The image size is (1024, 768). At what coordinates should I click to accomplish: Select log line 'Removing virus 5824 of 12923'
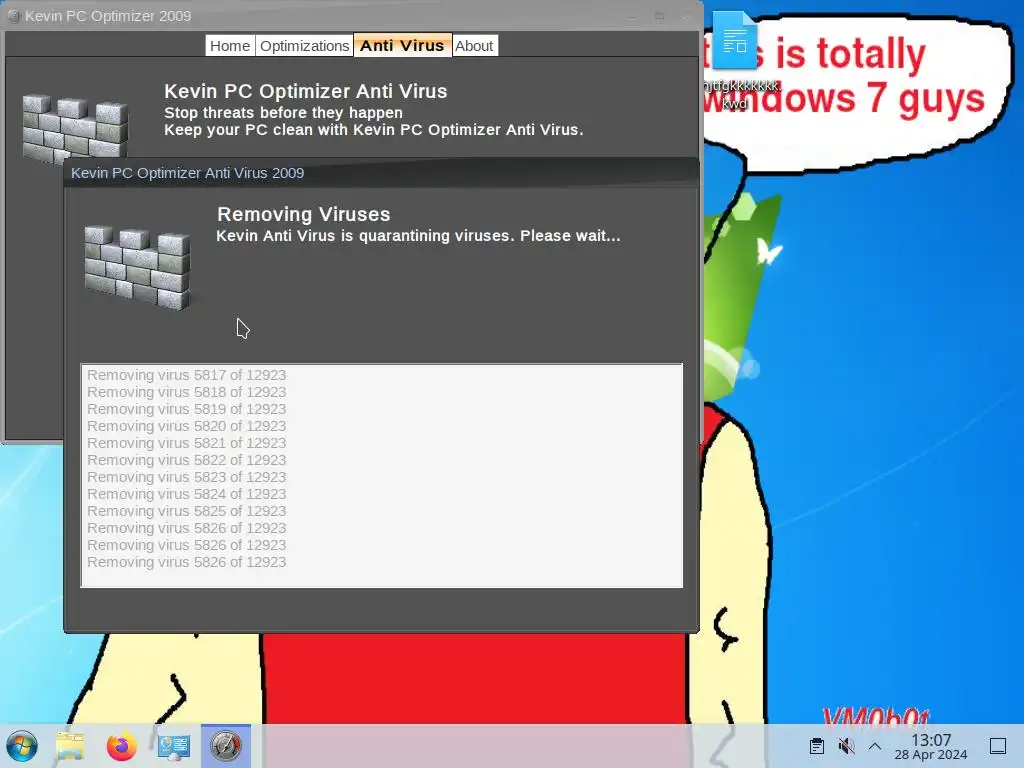(x=187, y=494)
